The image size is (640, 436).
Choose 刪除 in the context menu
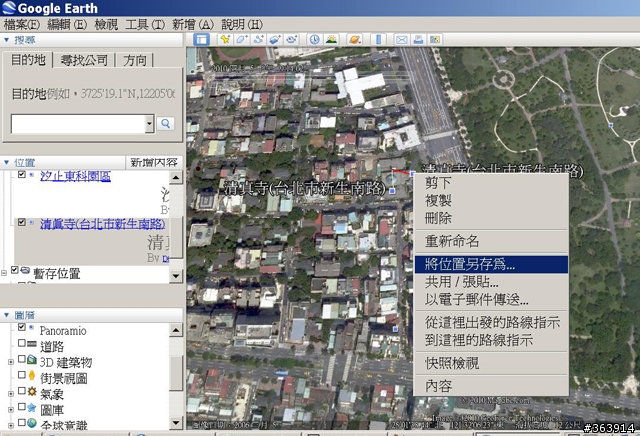(x=491, y=218)
